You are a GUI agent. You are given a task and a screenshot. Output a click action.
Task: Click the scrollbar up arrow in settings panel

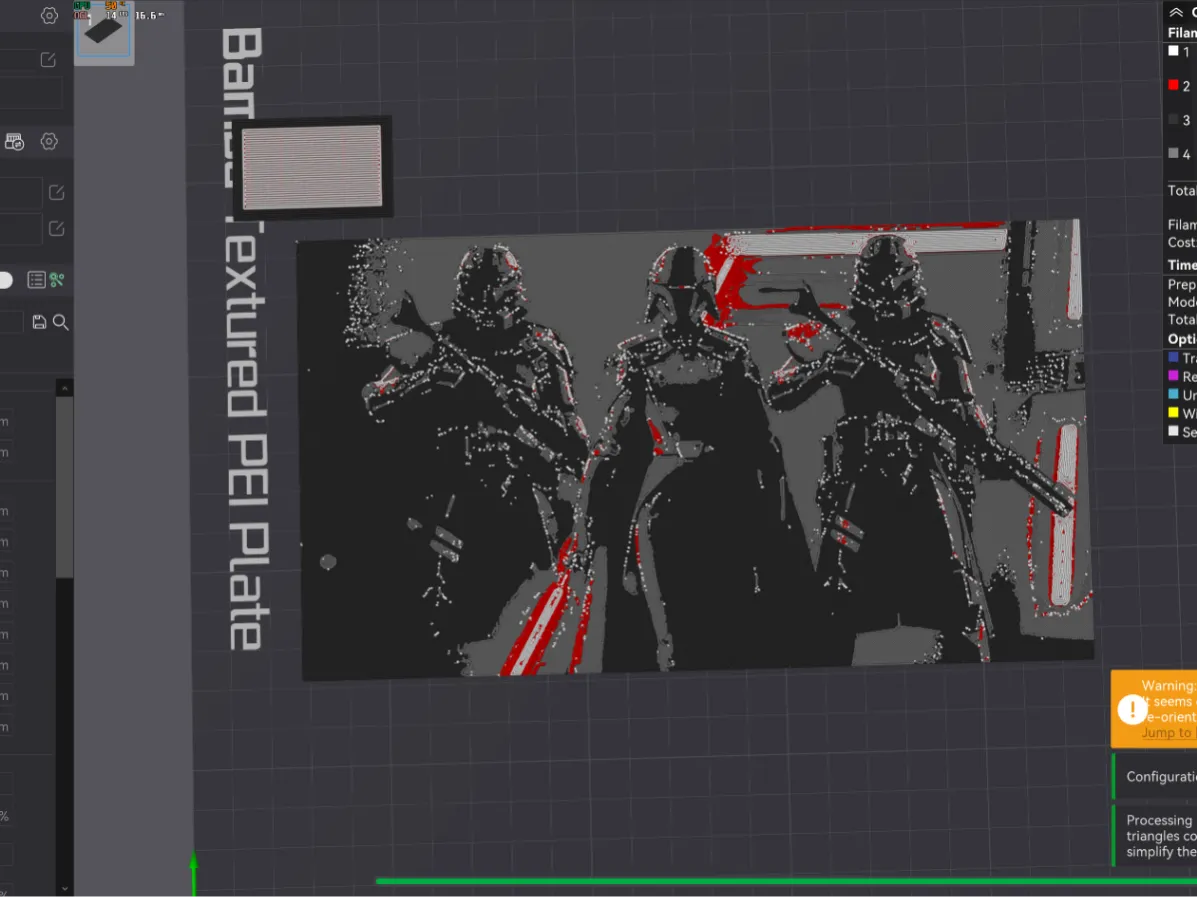pyautogui.click(x=65, y=388)
